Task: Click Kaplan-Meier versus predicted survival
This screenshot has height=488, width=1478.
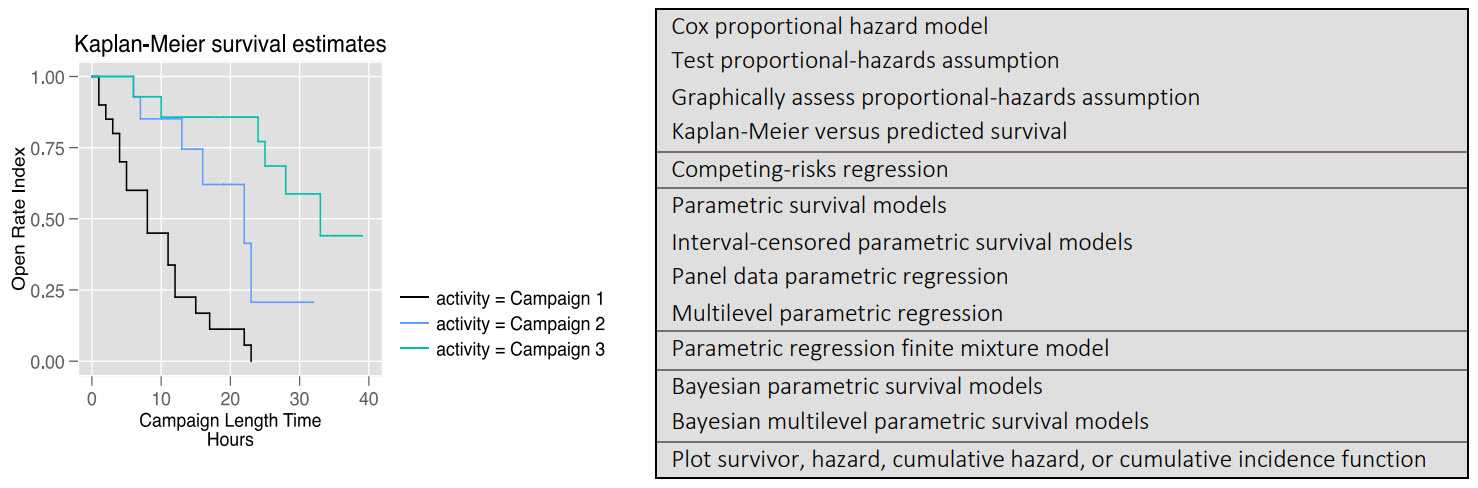Action: coord(869,131)
